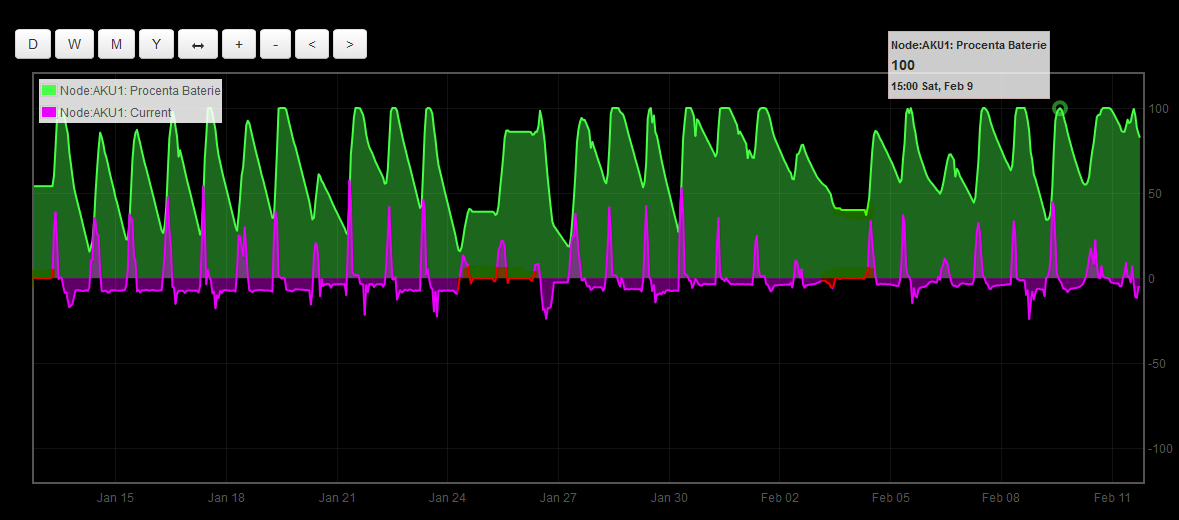Viewport: 1179px width, 520px height.
Task: Pan left using the < arrow icon
Action: click(312, 44)
